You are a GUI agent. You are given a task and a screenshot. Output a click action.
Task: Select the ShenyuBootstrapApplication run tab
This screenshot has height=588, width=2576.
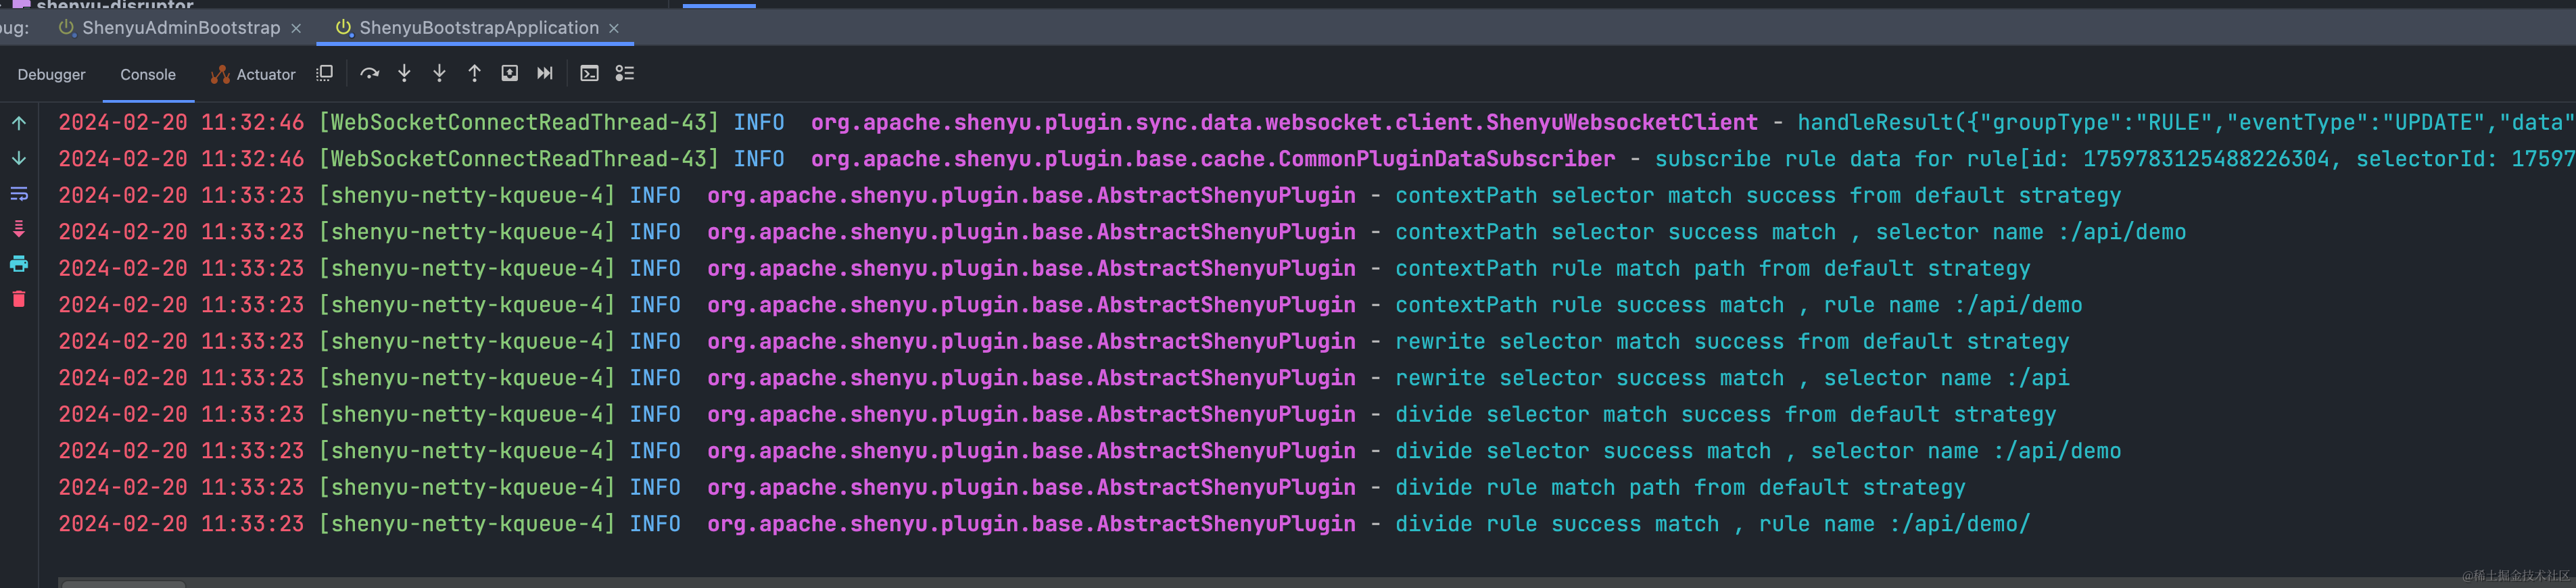click(x=478, y=28)
